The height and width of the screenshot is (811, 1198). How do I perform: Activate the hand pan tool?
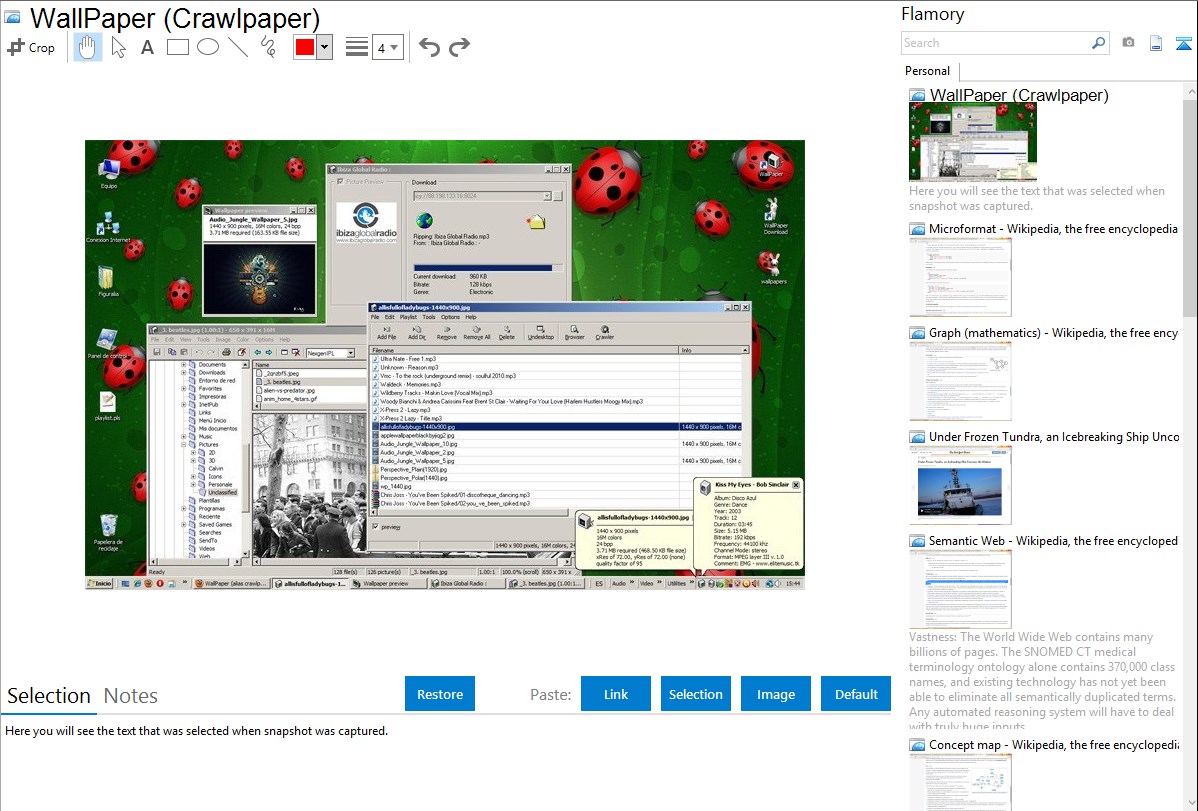[x=88, y=47]
